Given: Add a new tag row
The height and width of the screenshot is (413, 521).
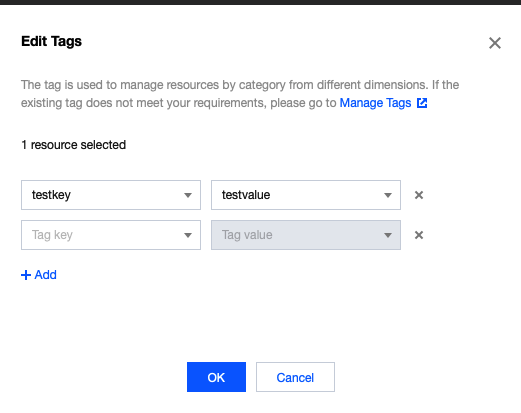Looking at the screenshot, I should point(39,275).
